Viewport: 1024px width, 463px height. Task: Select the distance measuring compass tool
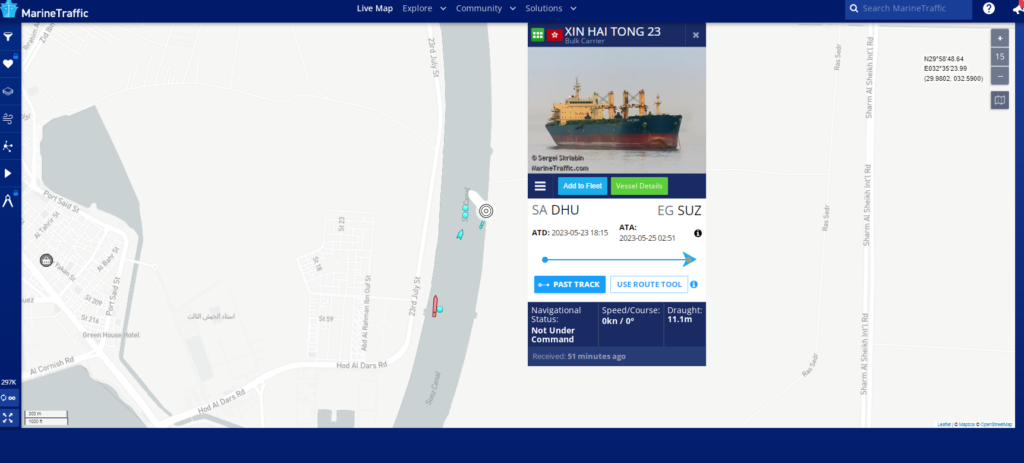(8, 200)
